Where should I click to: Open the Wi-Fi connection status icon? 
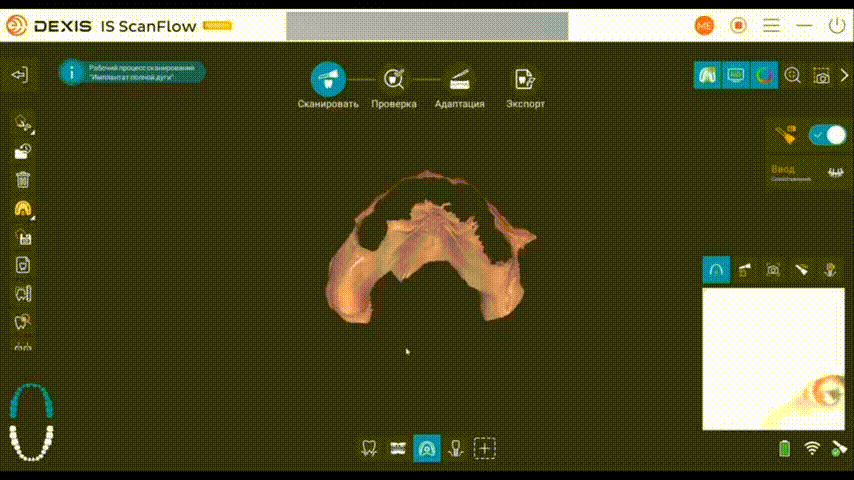click(x=812, y=448)
